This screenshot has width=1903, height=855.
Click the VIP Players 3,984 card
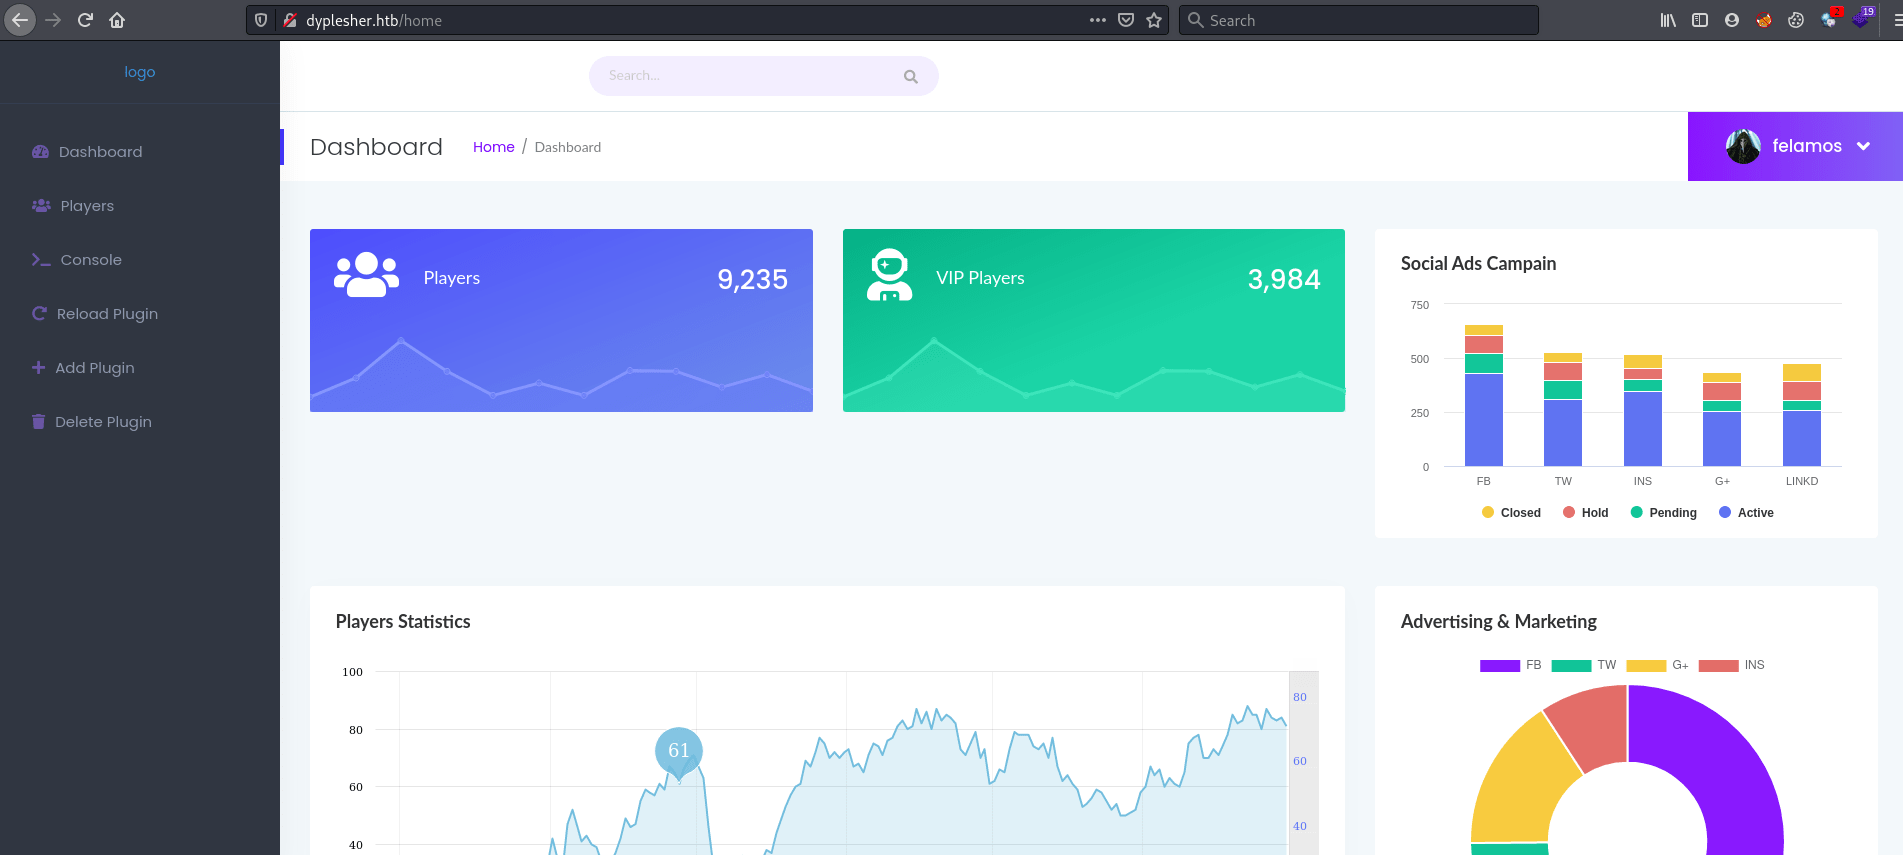(1094, 320)
